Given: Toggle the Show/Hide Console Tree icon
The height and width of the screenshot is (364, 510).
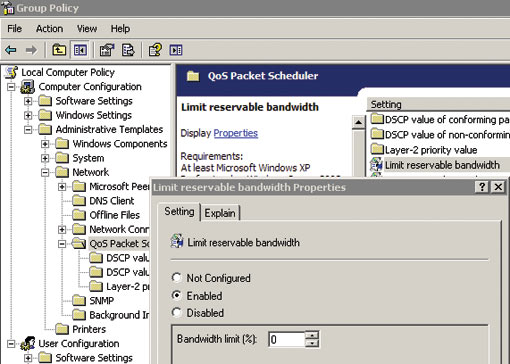Looking at the screenshot, I should coord(80,50).
